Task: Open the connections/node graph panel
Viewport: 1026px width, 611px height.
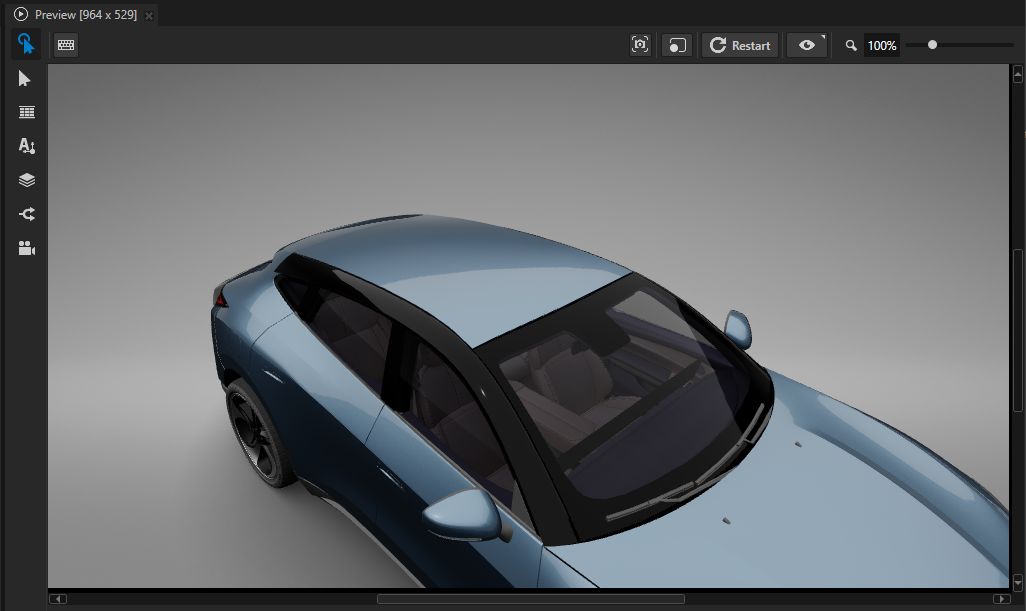Action: [26, 214]
